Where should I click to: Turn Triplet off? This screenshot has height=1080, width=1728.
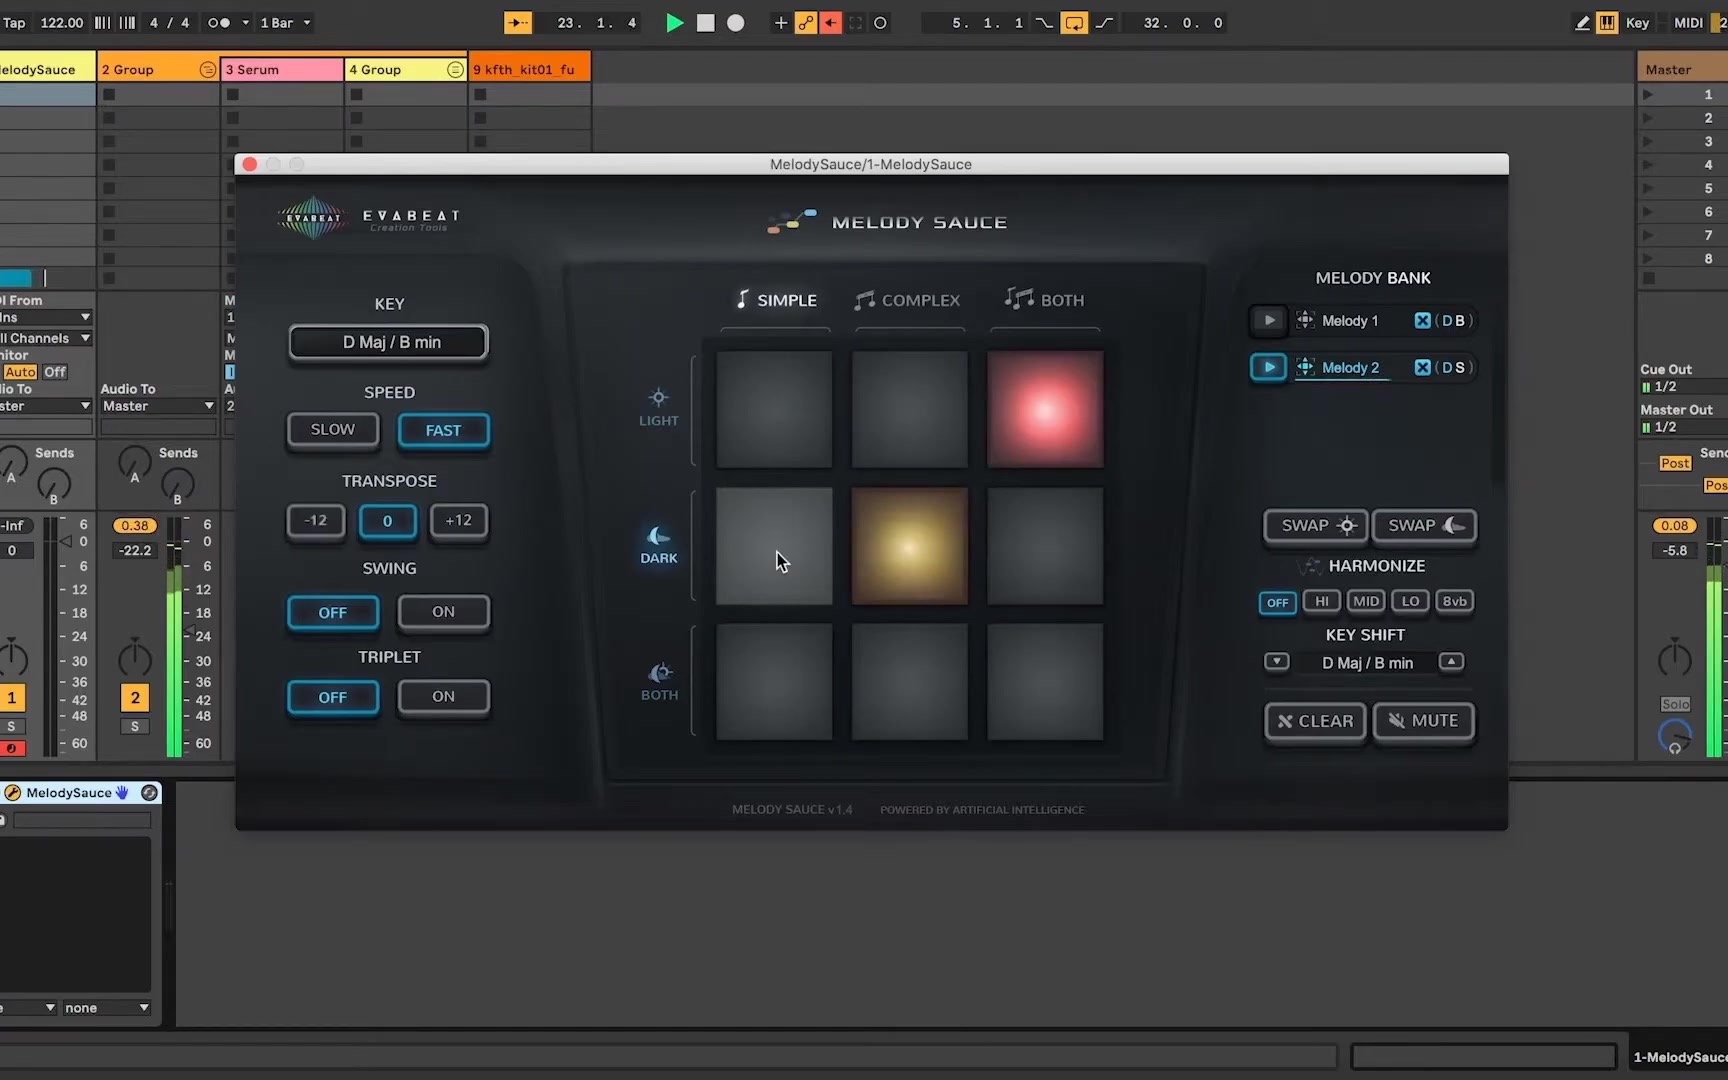pos(333,698)
